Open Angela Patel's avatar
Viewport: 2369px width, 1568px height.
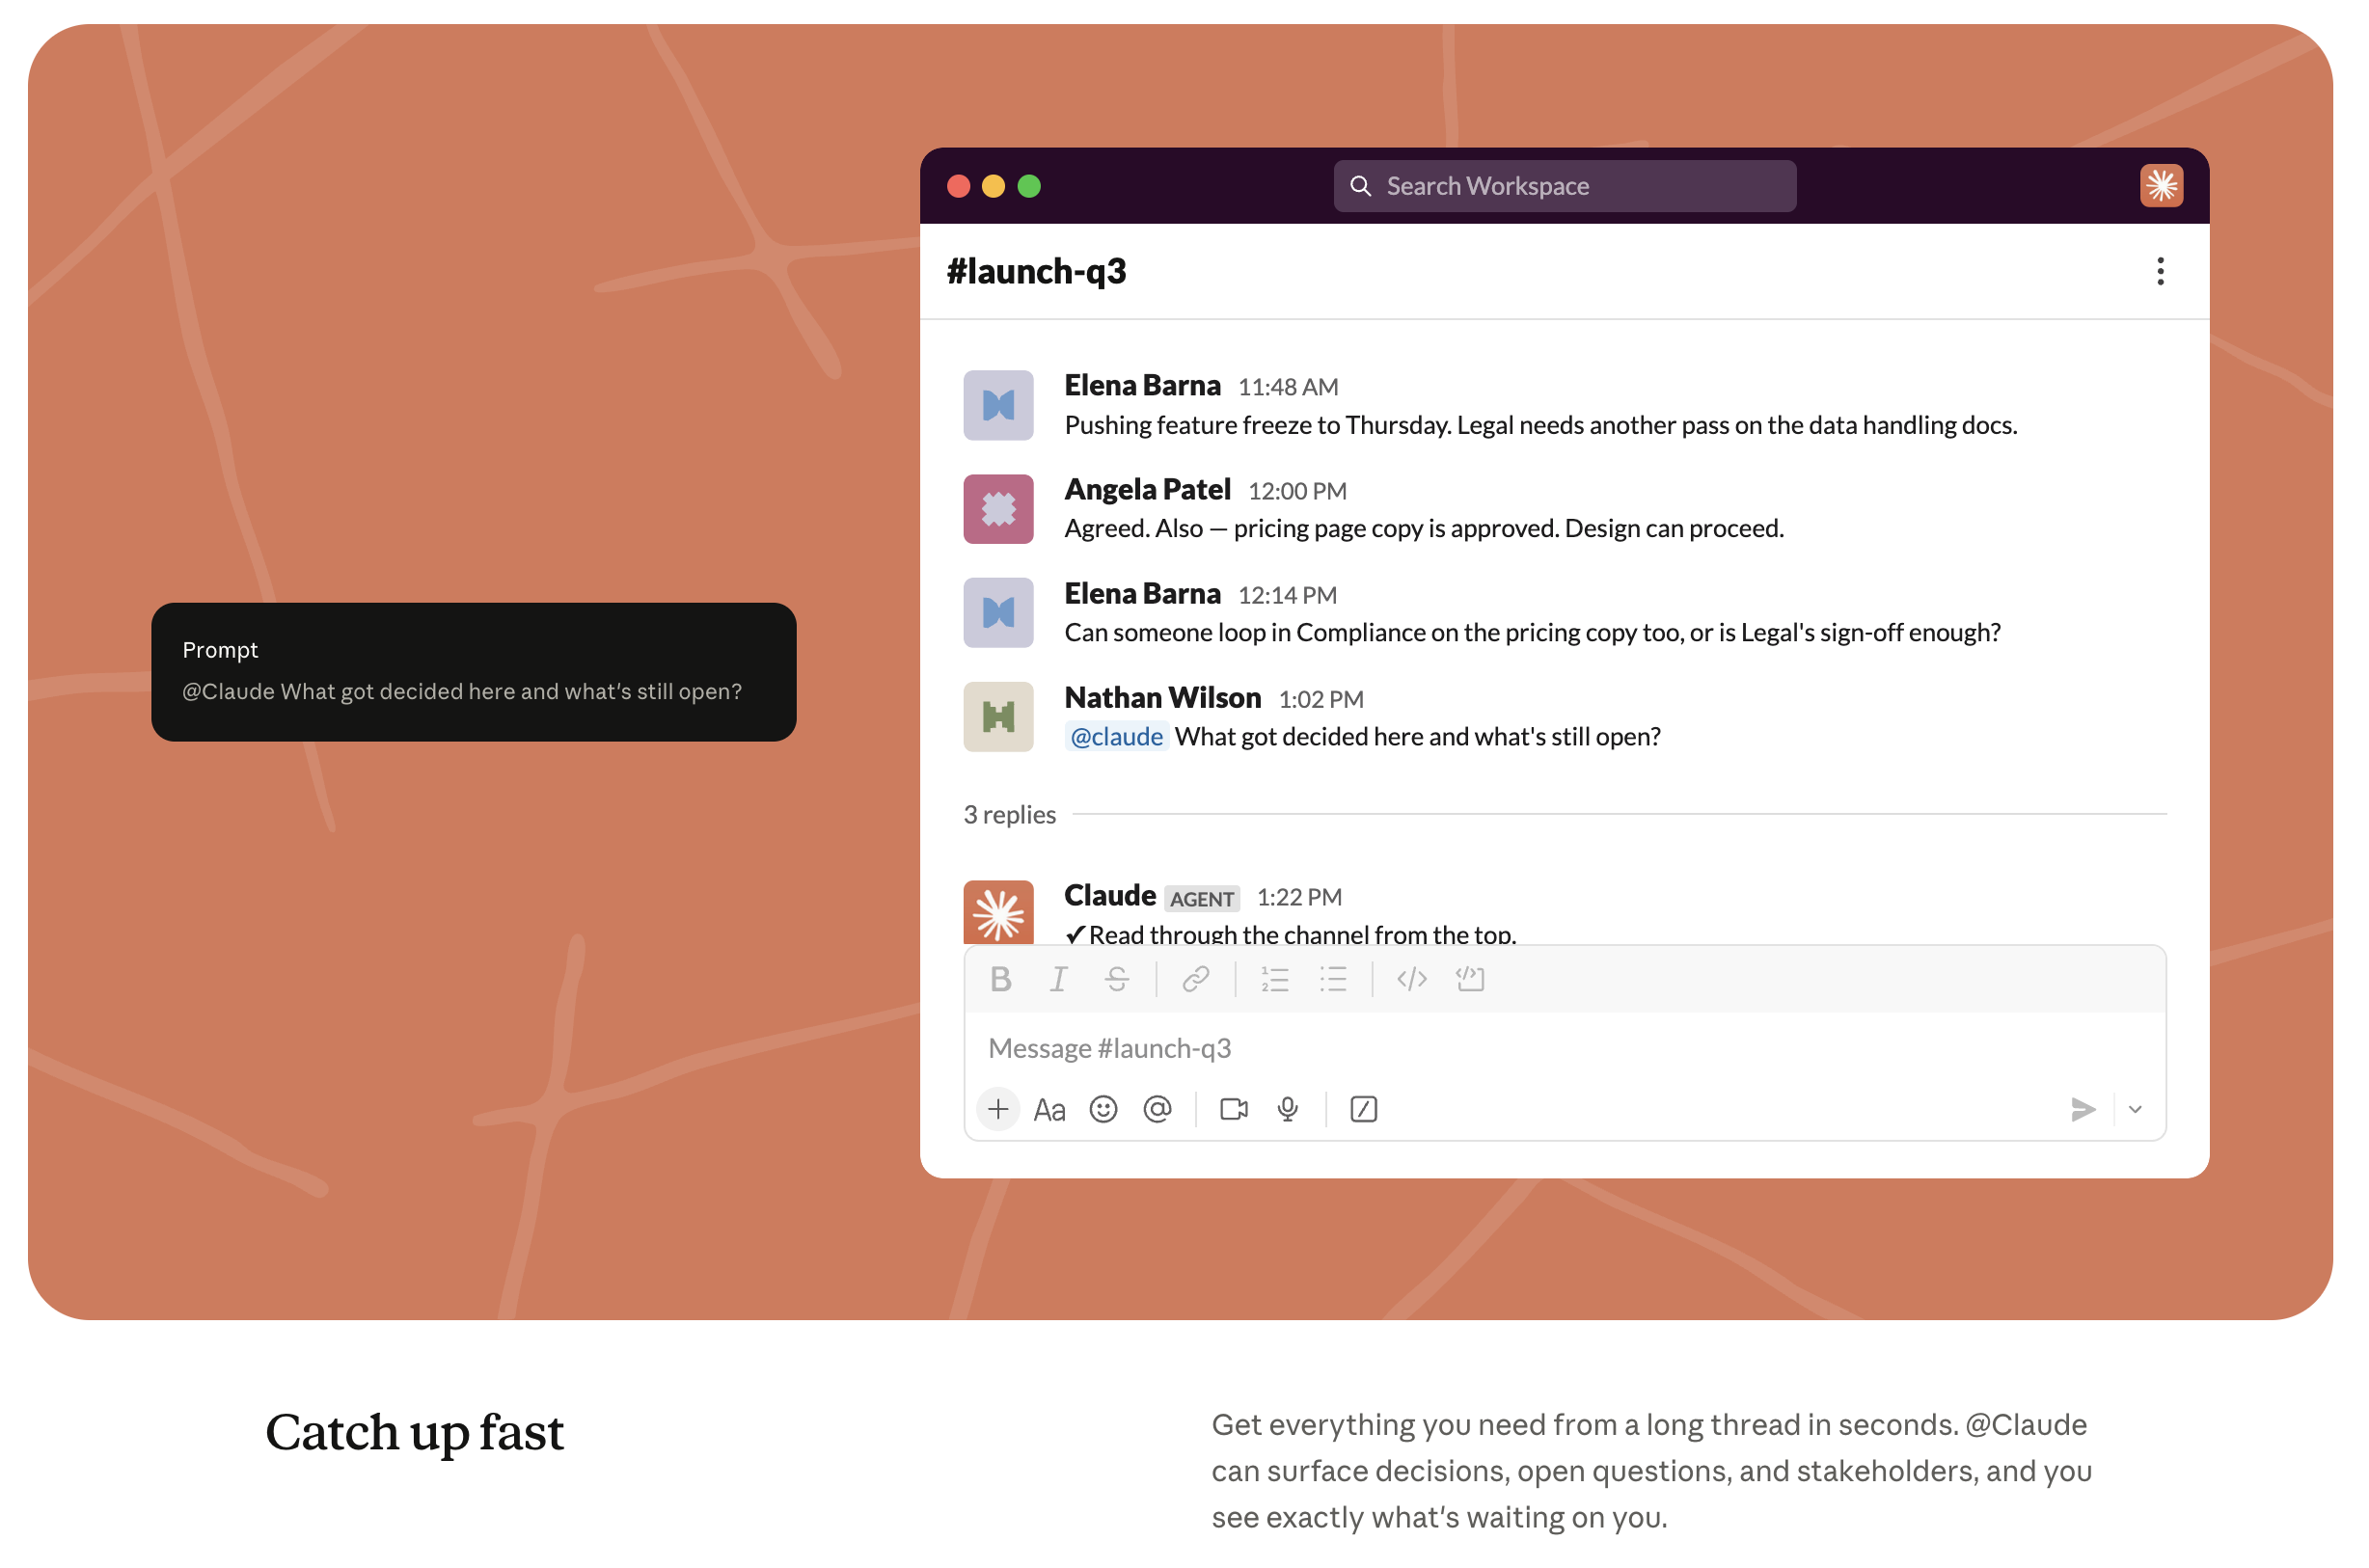[999, 510]
